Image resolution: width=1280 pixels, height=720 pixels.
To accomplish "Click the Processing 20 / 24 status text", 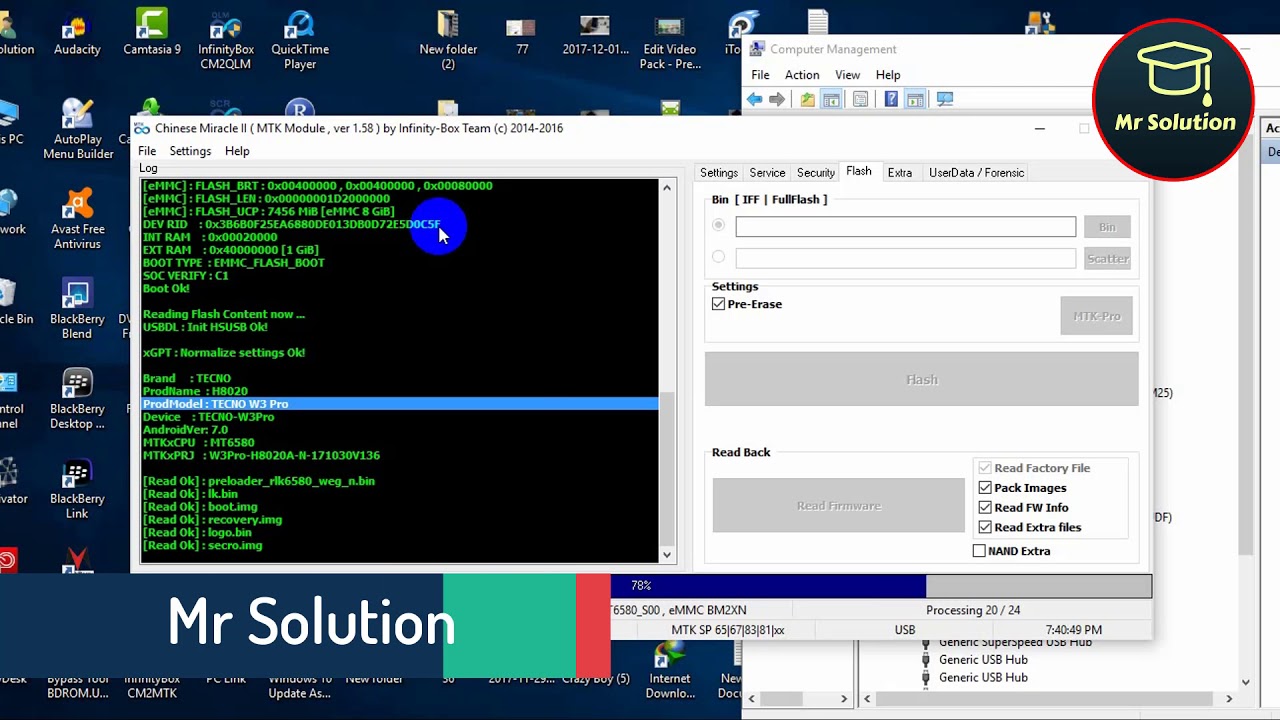I will pyautogui.click(x=973, y=610).
